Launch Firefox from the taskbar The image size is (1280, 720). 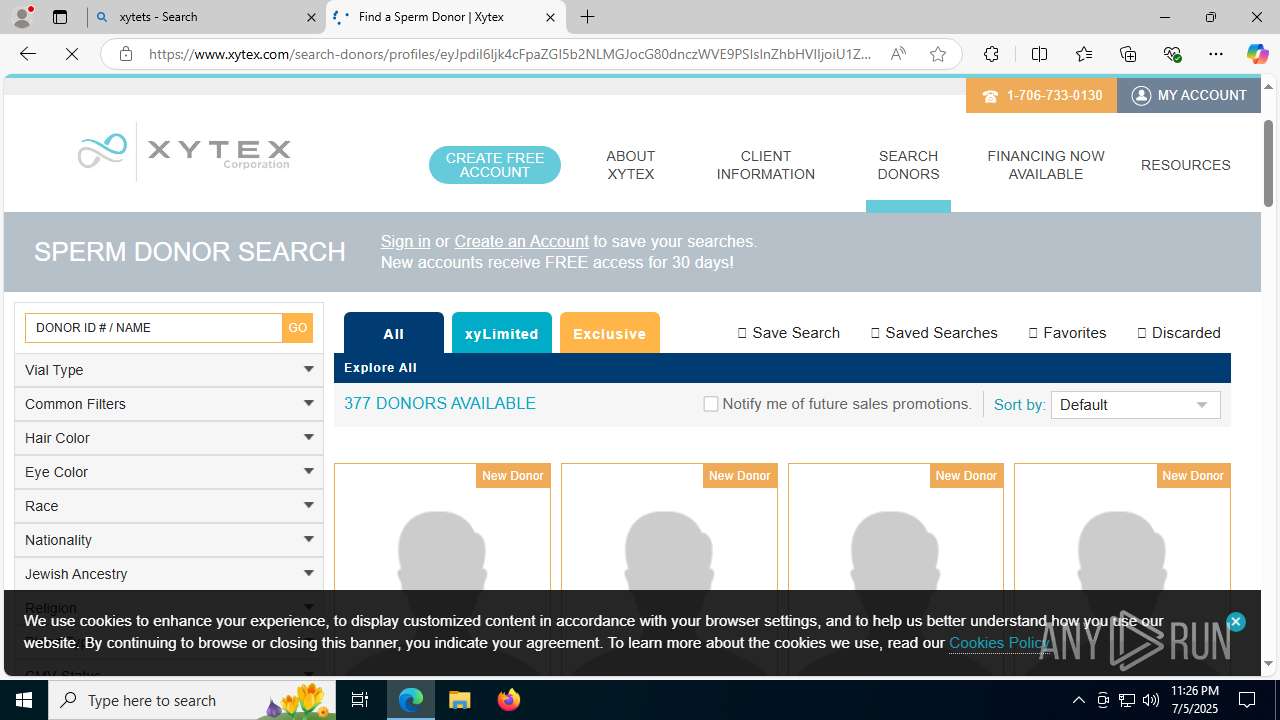click(x=508, y=700)
